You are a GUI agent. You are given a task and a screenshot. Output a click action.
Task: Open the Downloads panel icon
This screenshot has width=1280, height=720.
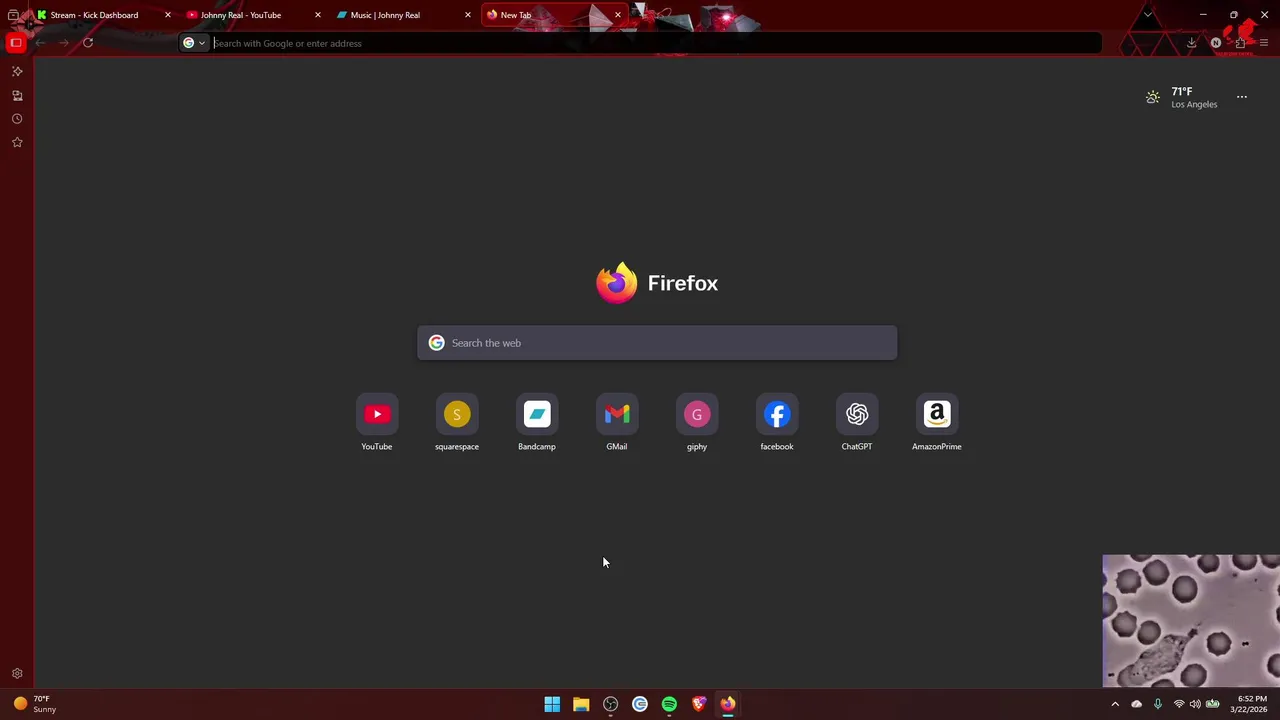pos(1191,43)
